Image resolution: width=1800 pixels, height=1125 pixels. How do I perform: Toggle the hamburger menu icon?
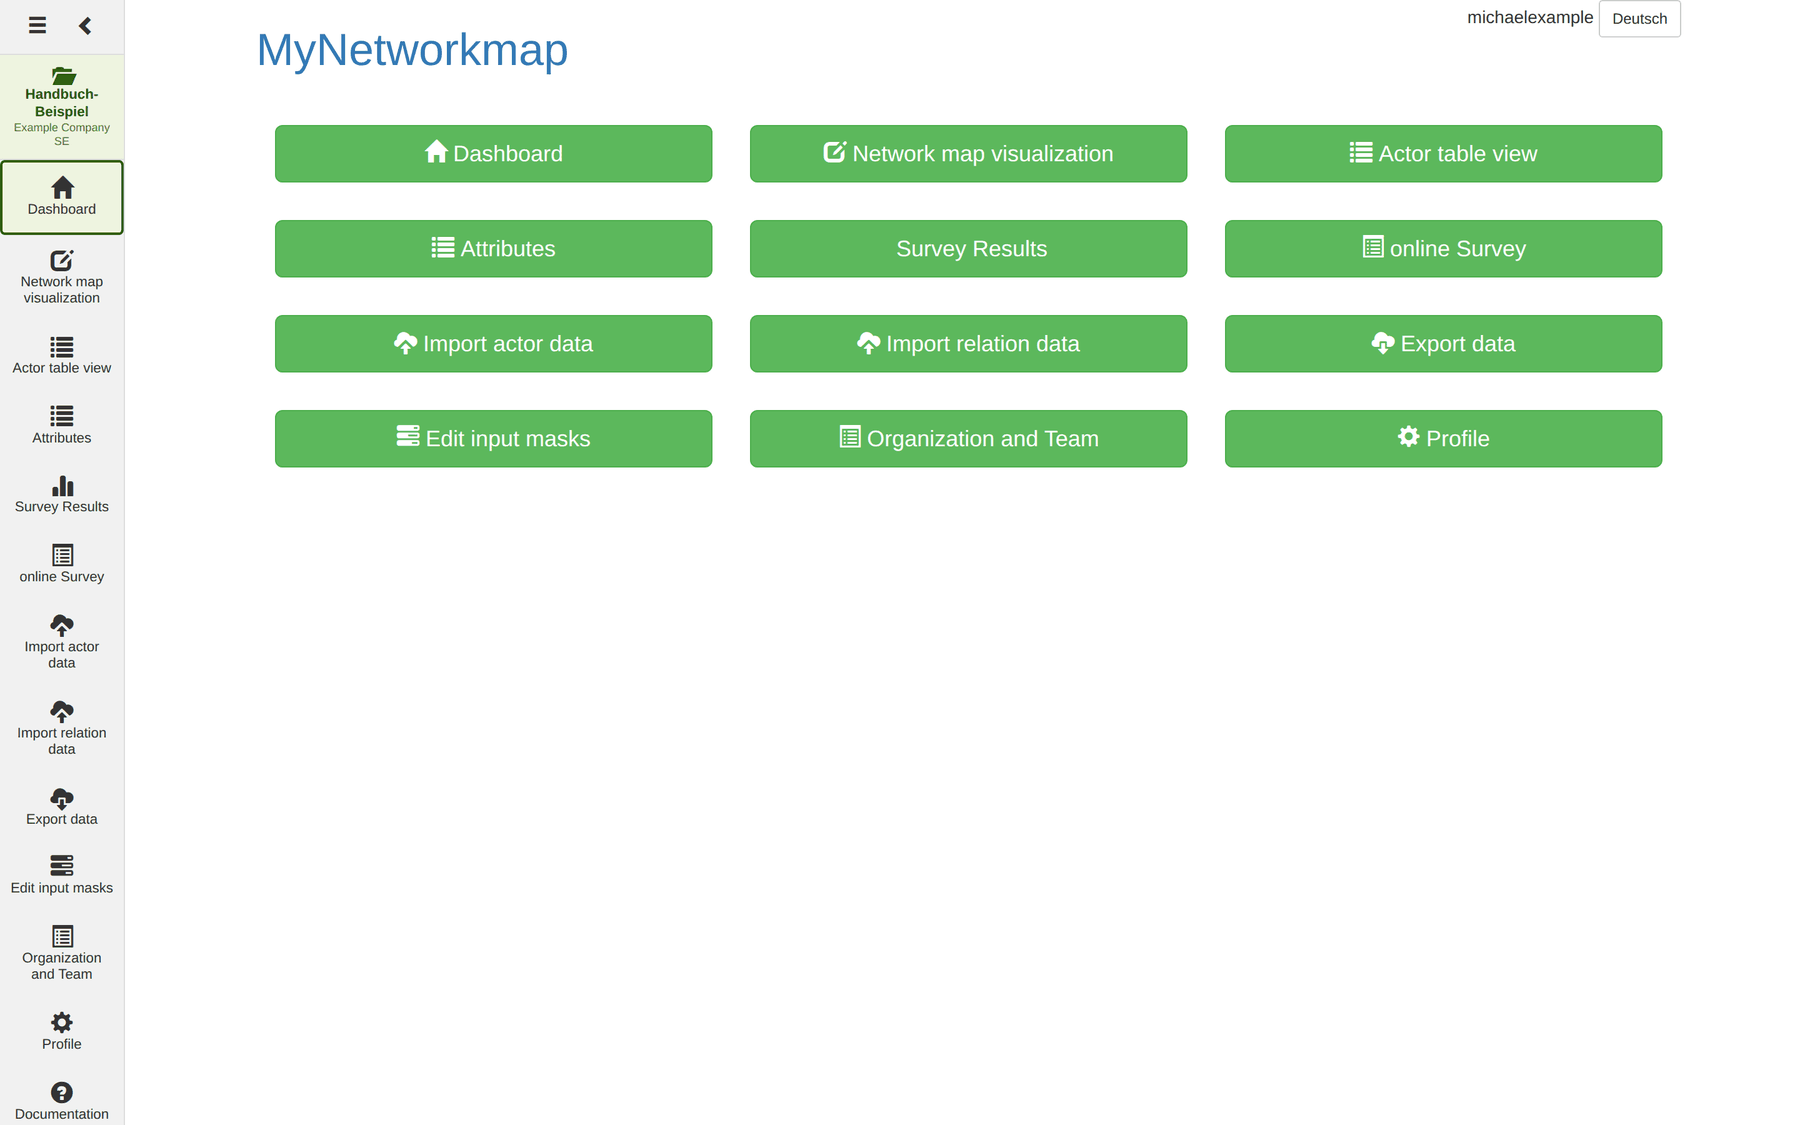click(x=37, y=25)
